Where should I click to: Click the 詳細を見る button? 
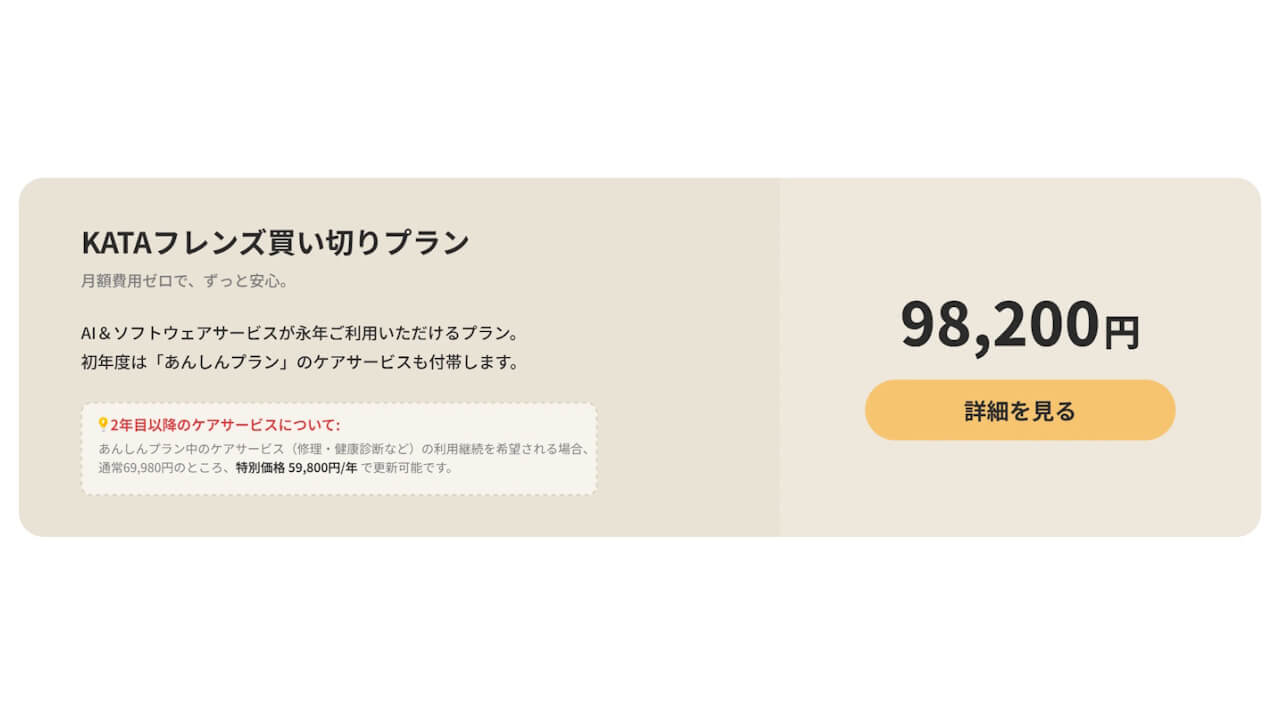tap(1019, 410)
